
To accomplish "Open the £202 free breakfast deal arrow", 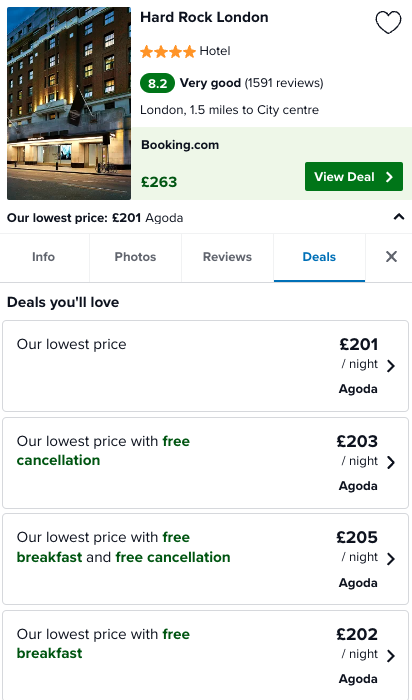I will click(x=391, y=655).
